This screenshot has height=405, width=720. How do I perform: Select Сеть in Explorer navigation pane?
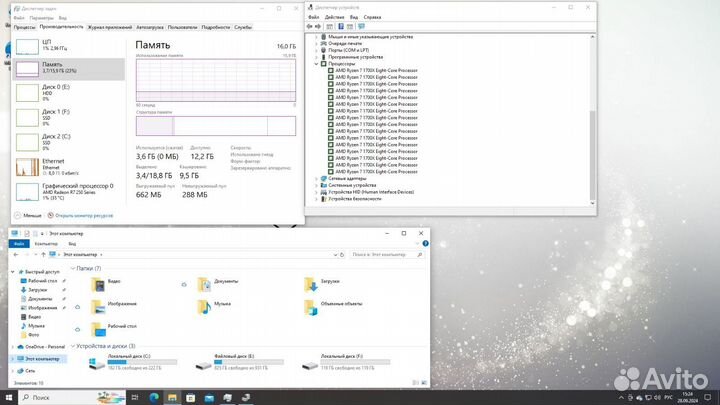(30, 371)
